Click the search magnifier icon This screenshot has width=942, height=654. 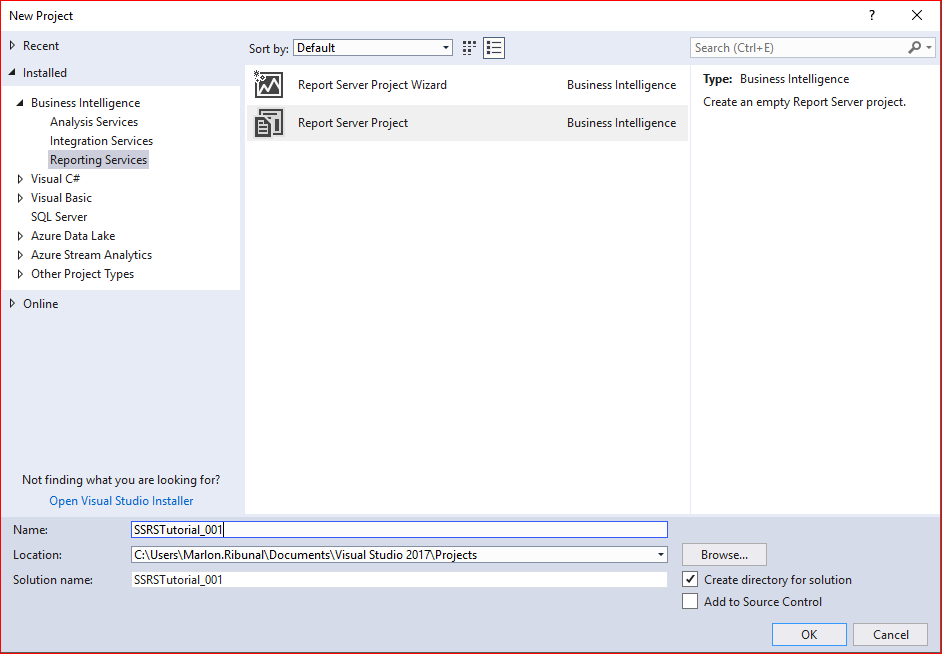point(914,47)
